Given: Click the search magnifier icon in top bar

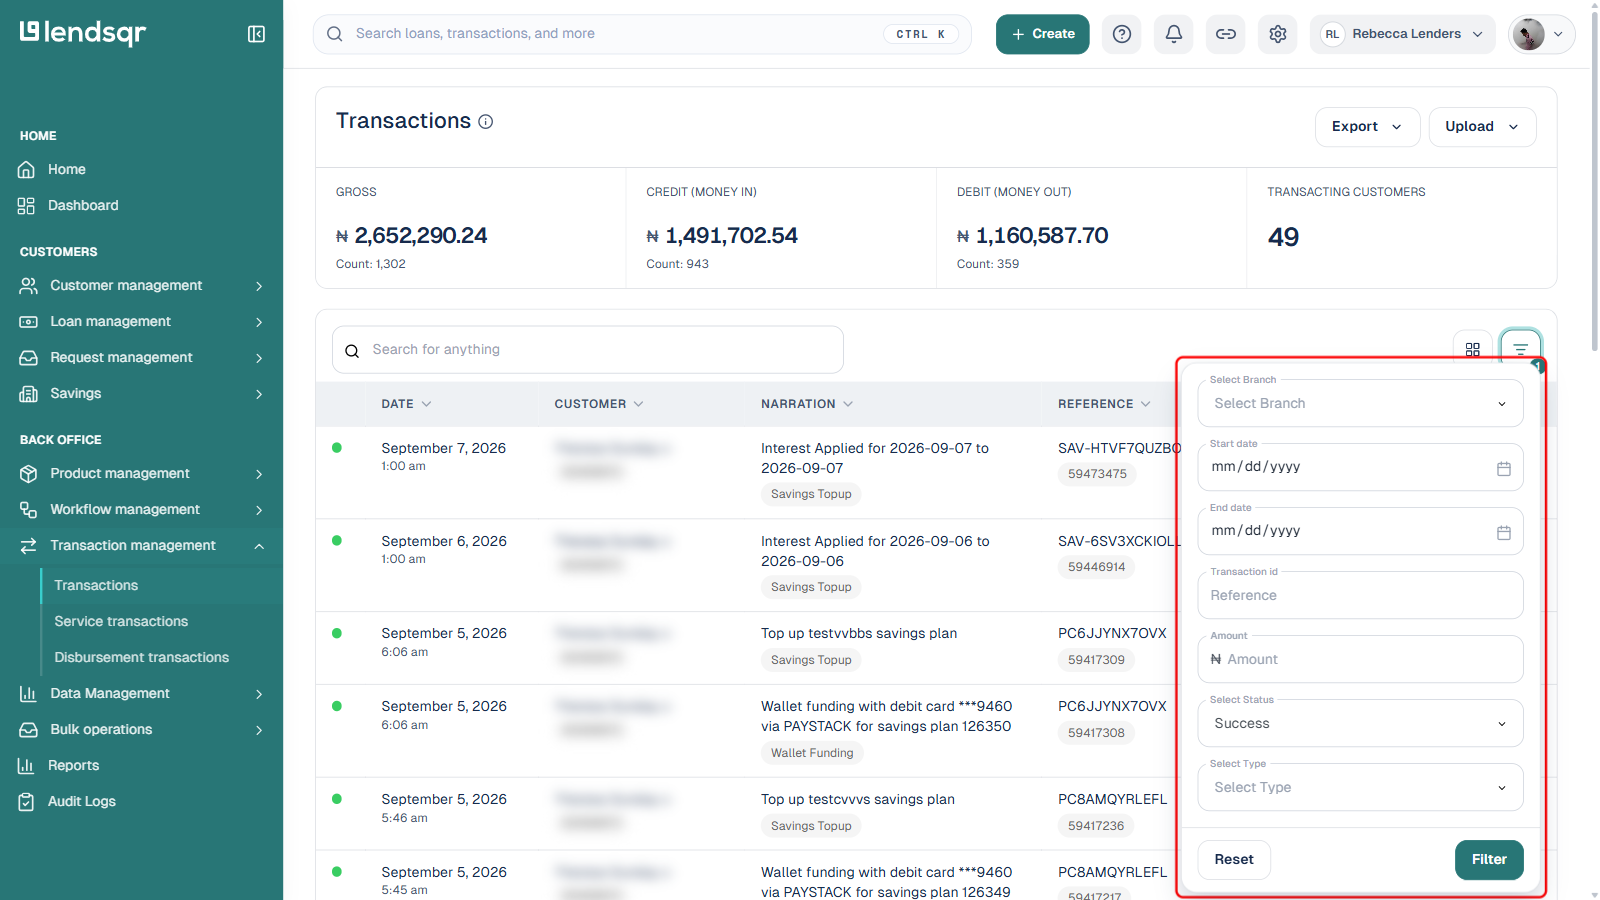Looking at the screenshot, I should pos(335,34).
